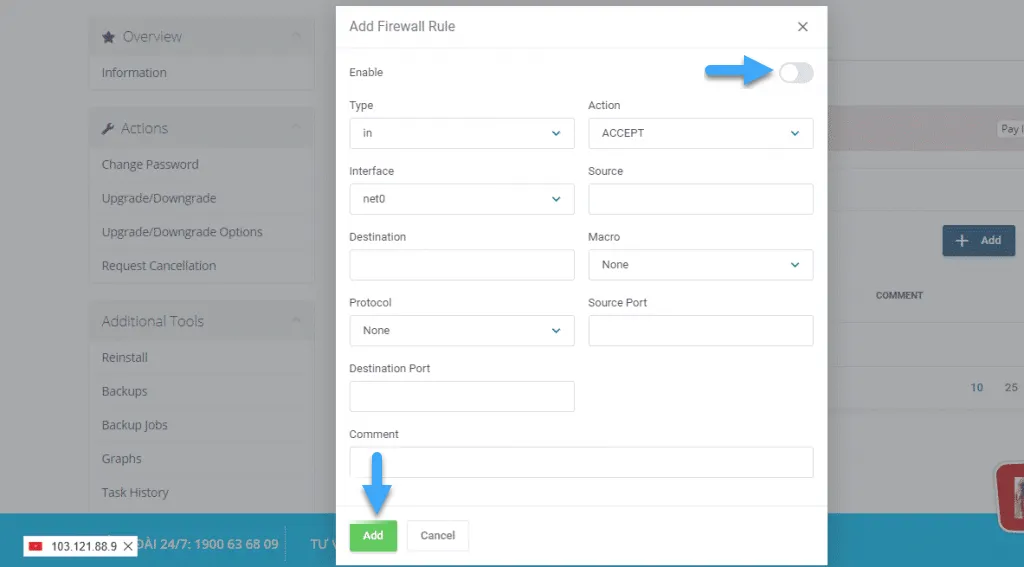Open the Protocol dropdown set to None
1024x567 pixels.
tap(462, 331)
